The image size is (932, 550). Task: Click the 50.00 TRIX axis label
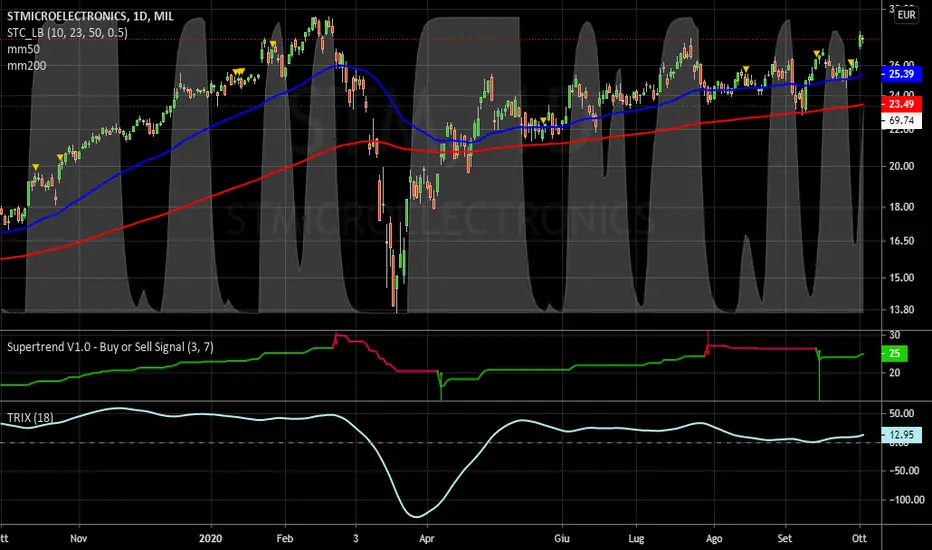pyautogui.click(x=901, y=413)
